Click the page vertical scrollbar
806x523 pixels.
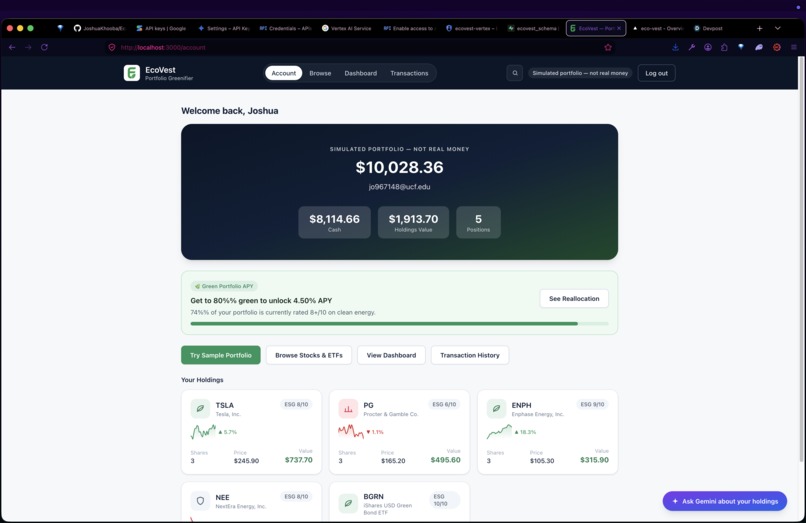pos(800,257)
